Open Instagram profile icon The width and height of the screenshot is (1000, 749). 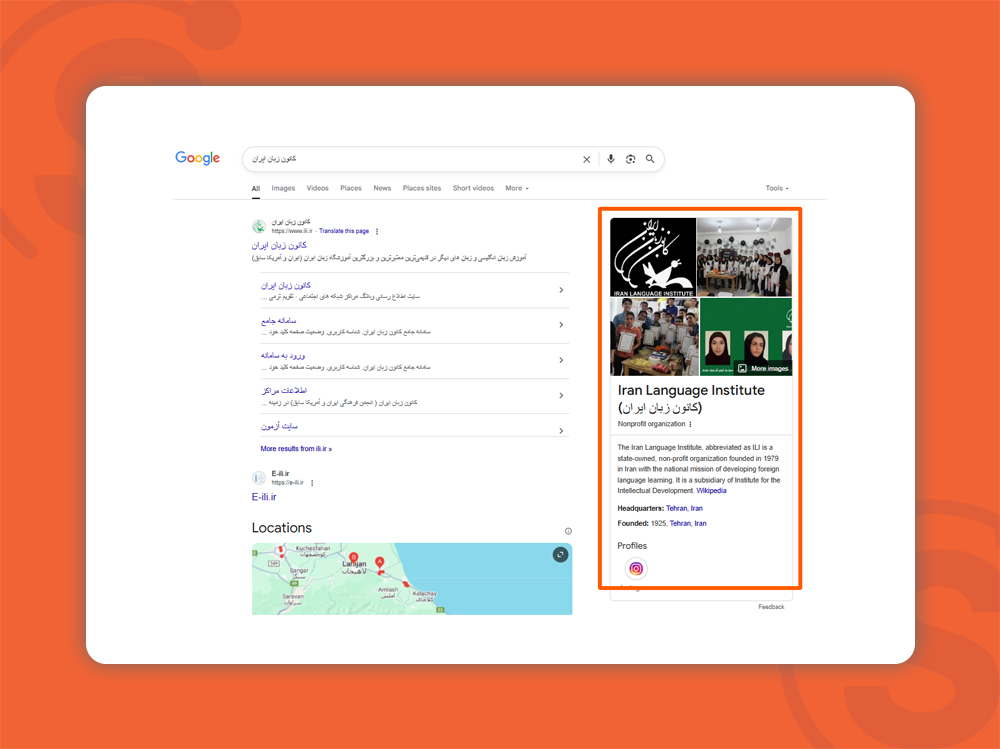tap(636, 568)
